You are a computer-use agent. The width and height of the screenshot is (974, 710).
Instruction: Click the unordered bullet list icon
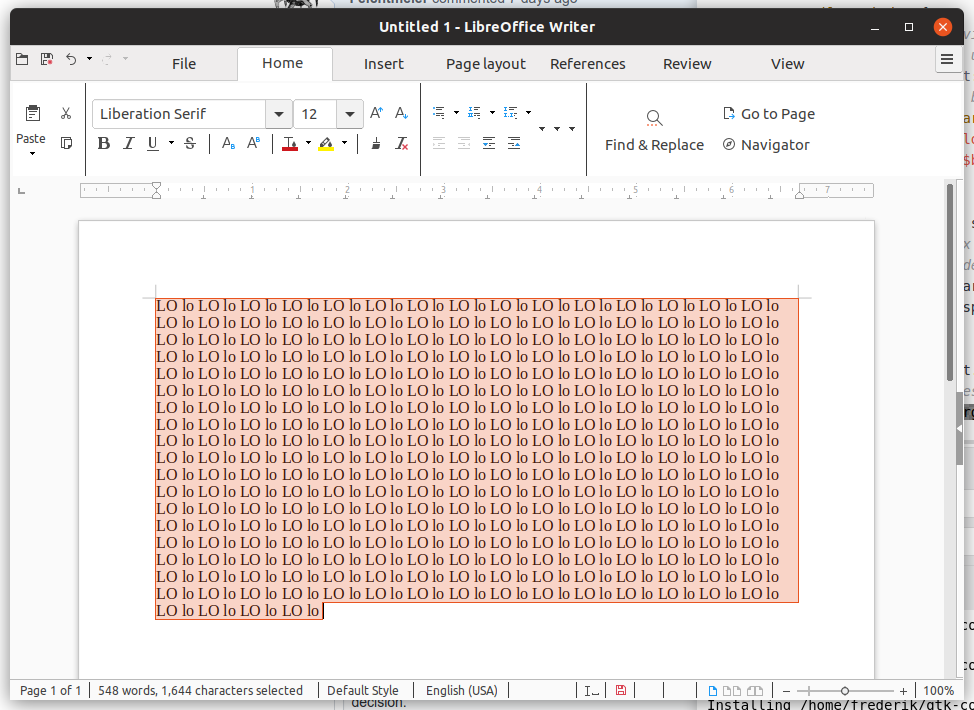(439, 112)
